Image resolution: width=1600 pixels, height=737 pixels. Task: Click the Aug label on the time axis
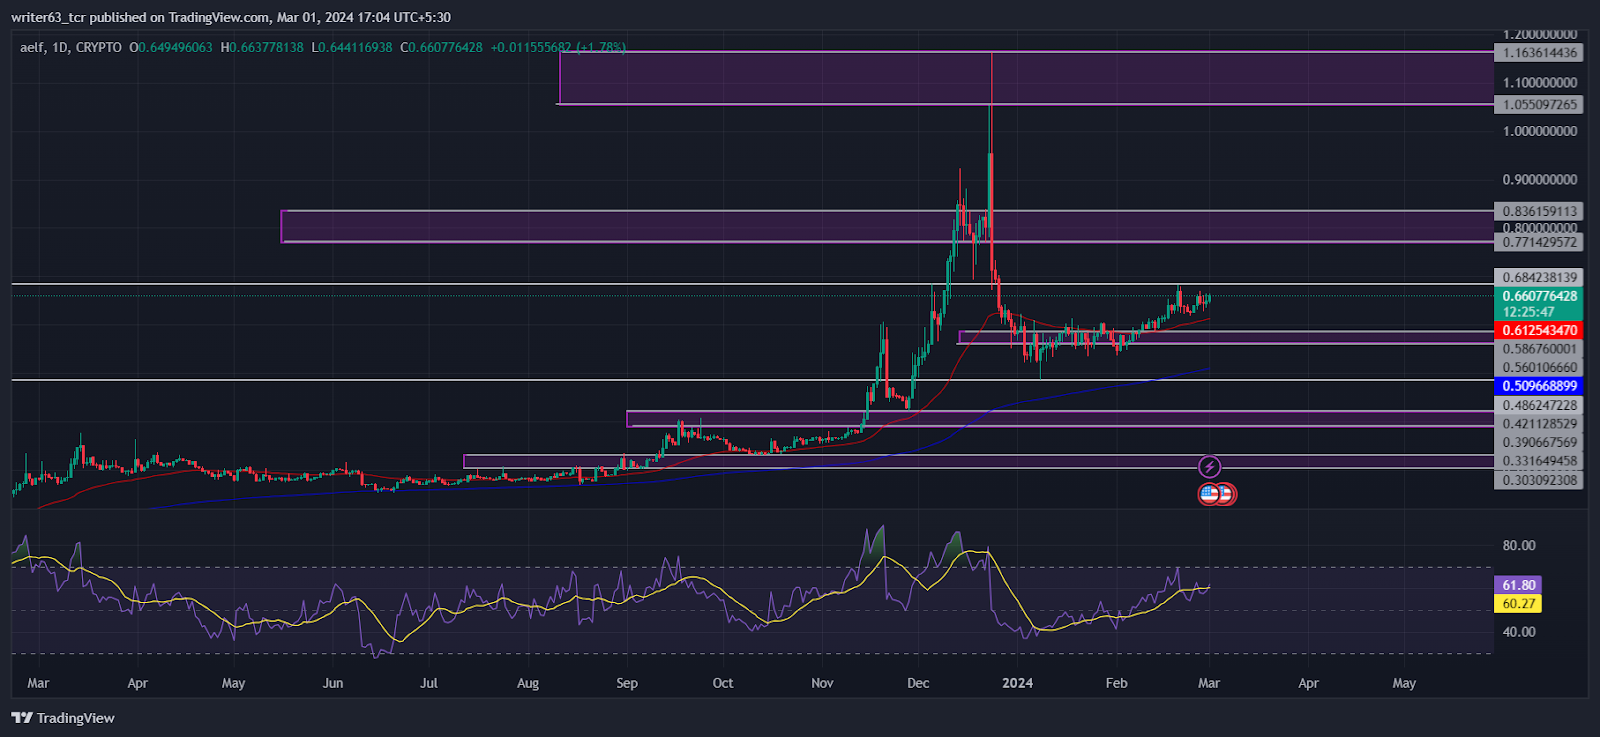tap(528, 683)
